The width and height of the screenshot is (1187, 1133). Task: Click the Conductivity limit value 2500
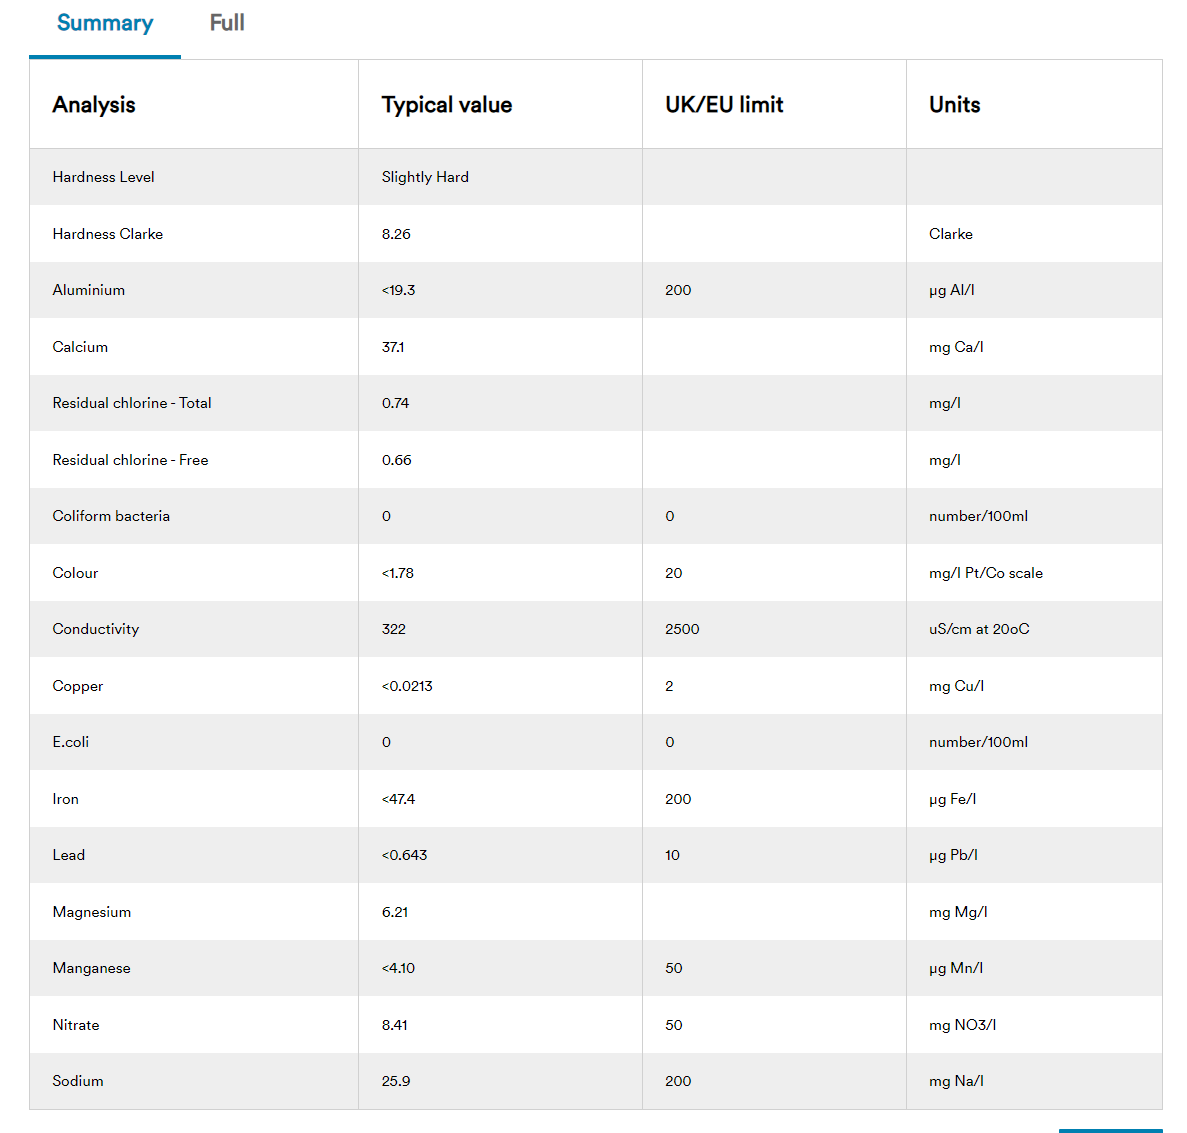coord(682,629)
